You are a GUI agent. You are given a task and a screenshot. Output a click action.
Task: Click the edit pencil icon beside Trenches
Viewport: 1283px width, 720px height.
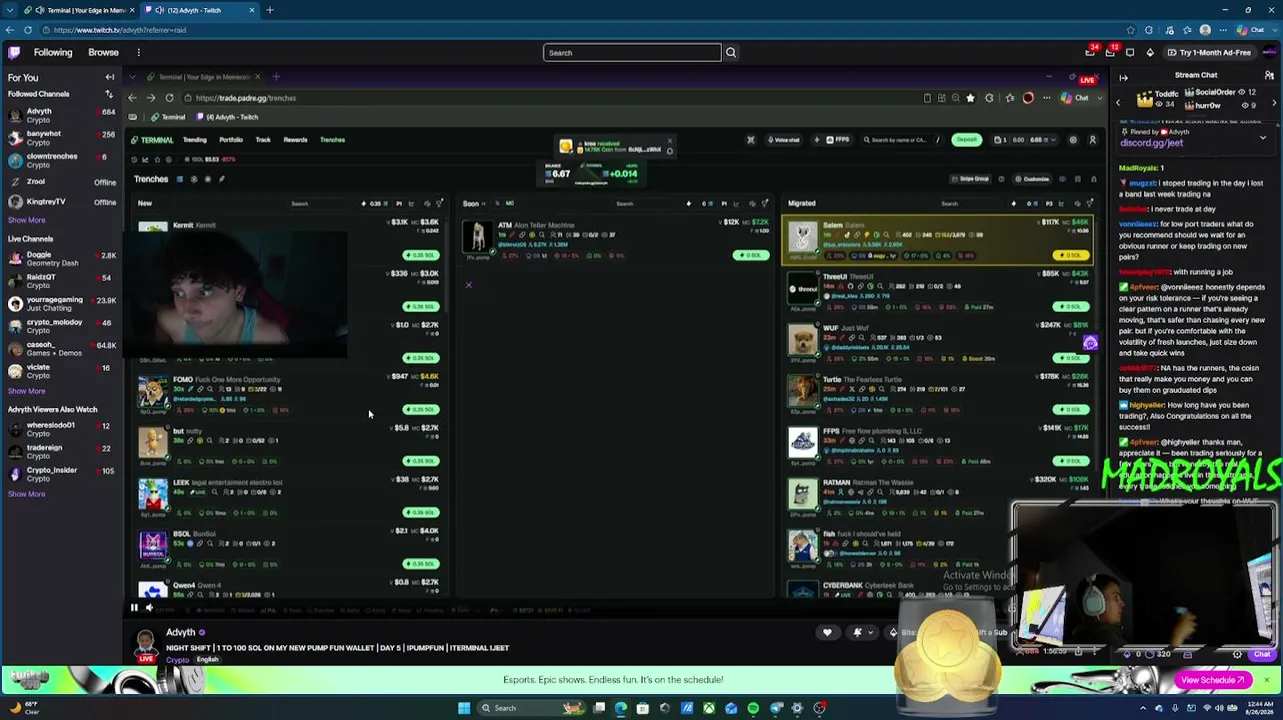click(x=222, y=179)
